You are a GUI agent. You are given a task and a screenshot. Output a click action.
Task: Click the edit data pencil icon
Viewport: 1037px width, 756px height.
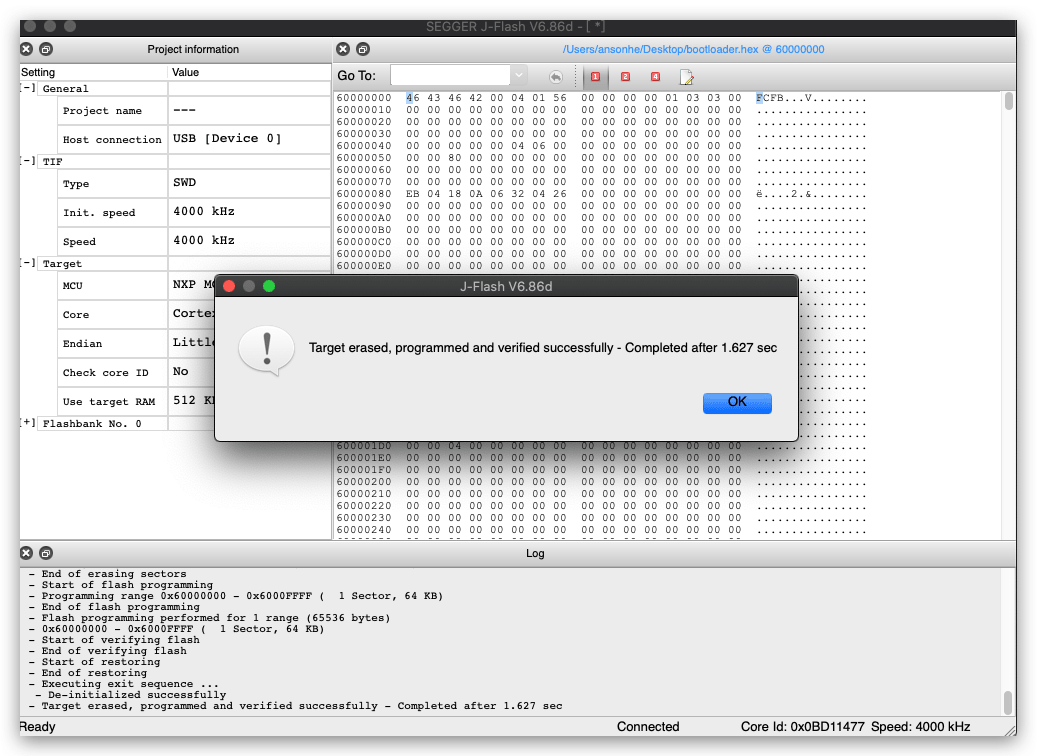pos(686,77)
